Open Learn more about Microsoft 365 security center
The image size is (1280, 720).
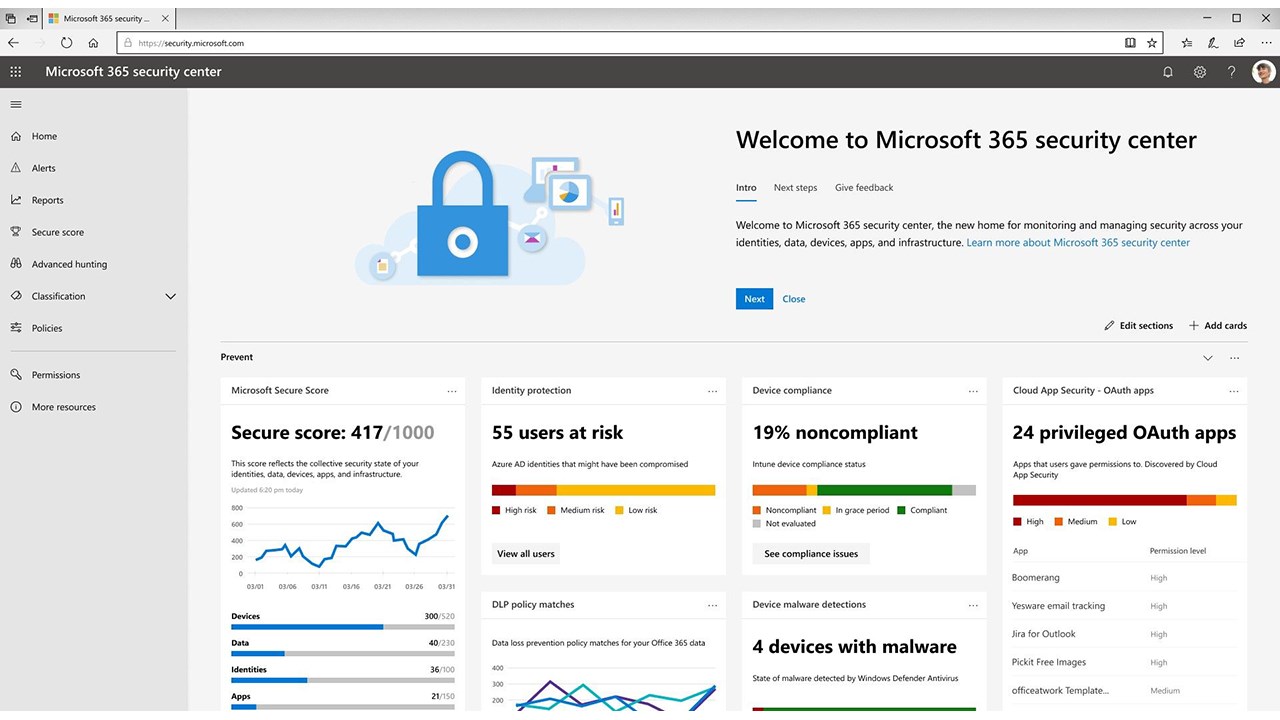pos(1078,242)
